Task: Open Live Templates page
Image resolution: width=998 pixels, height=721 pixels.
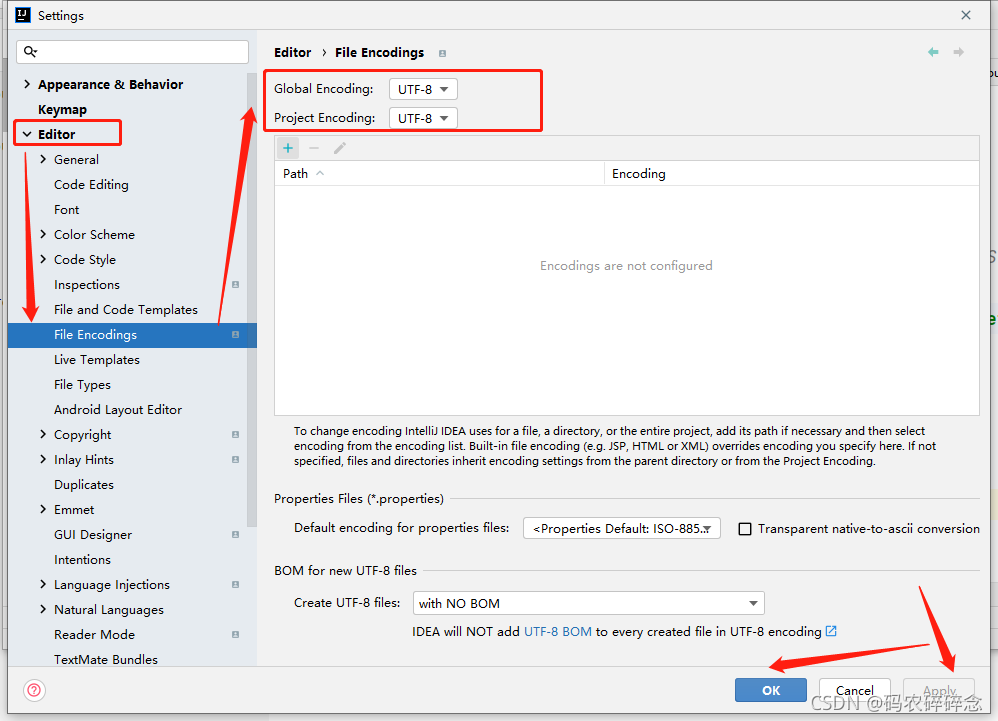Action: pyautogui.click(x=97, y=360)
